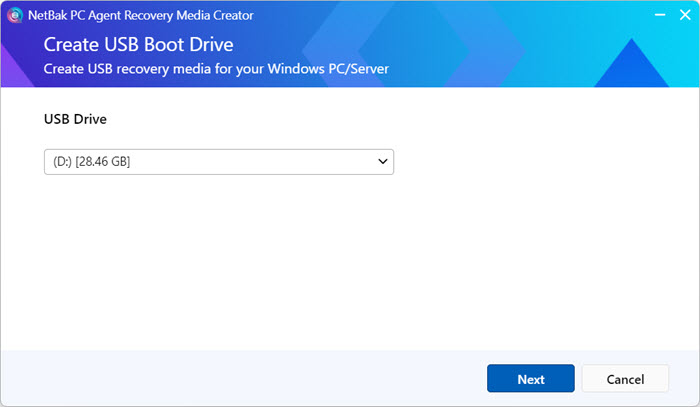Click the window title text in title bar
This screenshot has height=407, width=700.
tap(140, 15)
